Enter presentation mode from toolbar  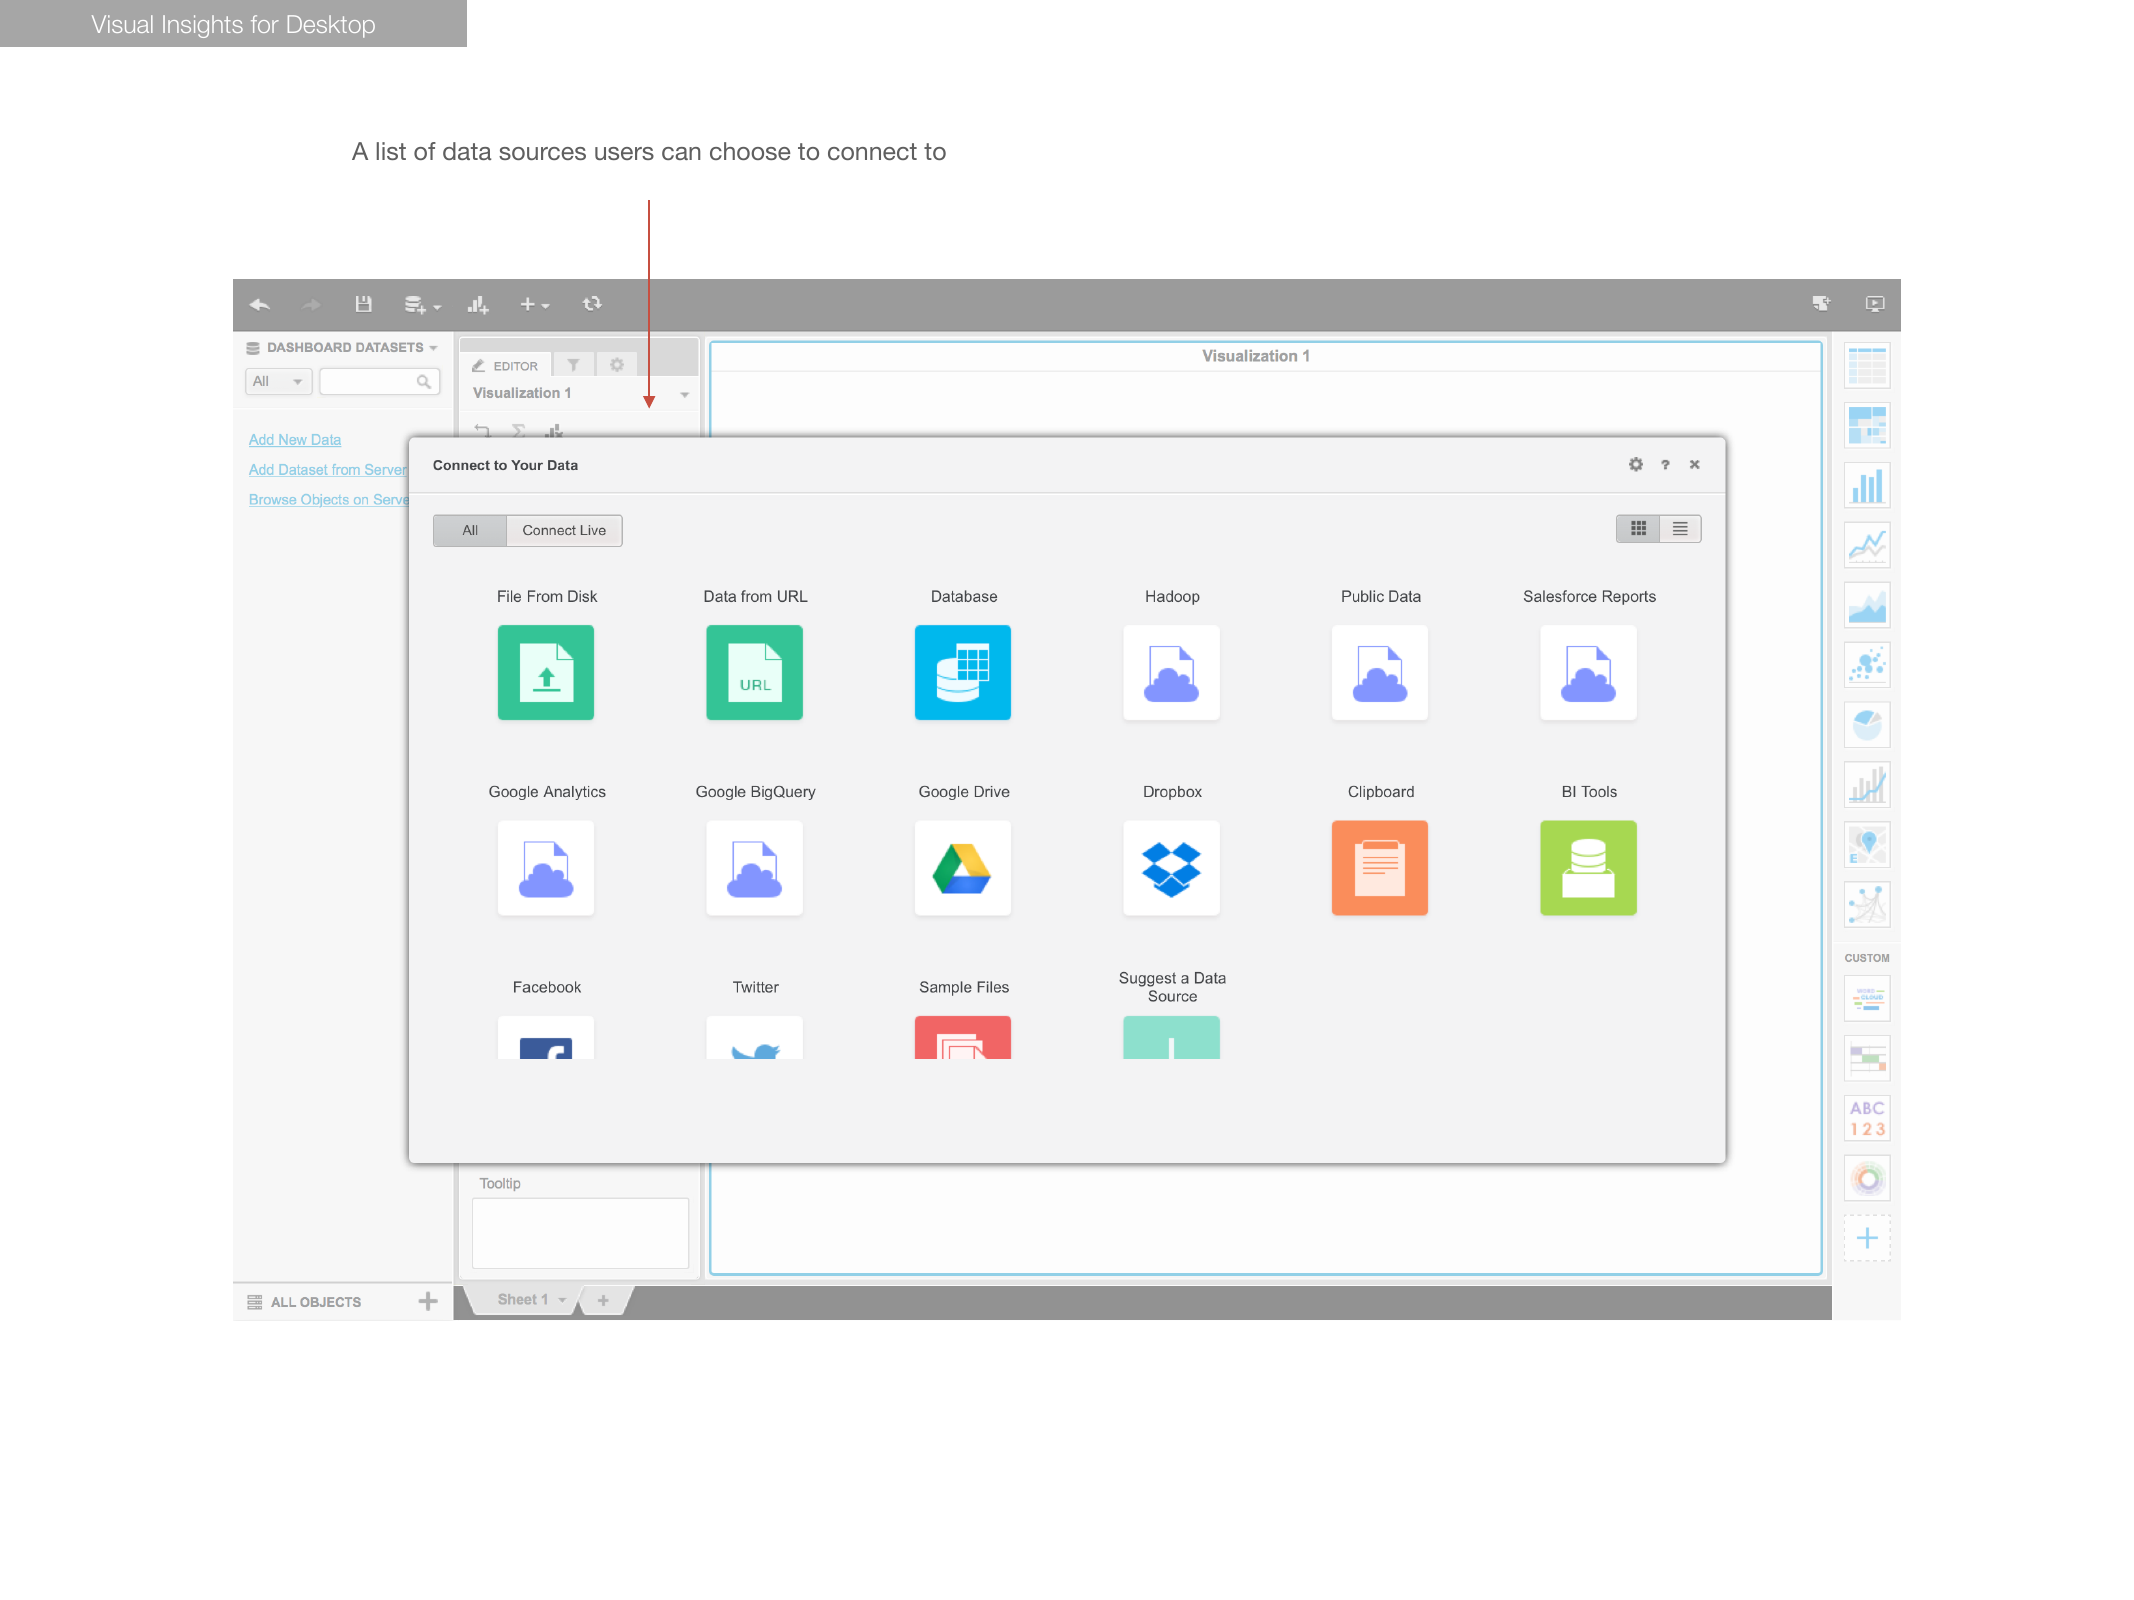tap(1875, 304)
